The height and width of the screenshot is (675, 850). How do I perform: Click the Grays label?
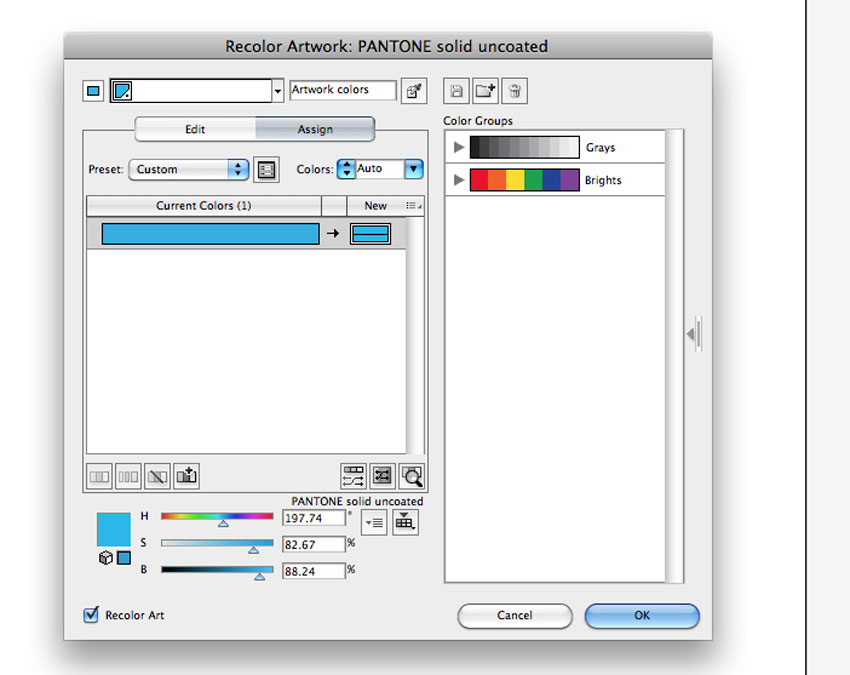600,147
